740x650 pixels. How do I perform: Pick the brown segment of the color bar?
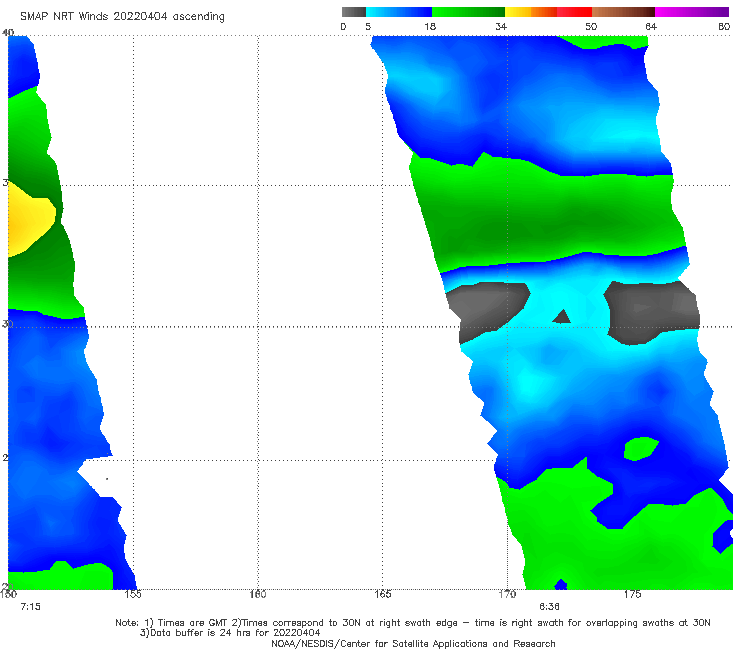click(623, 12)
